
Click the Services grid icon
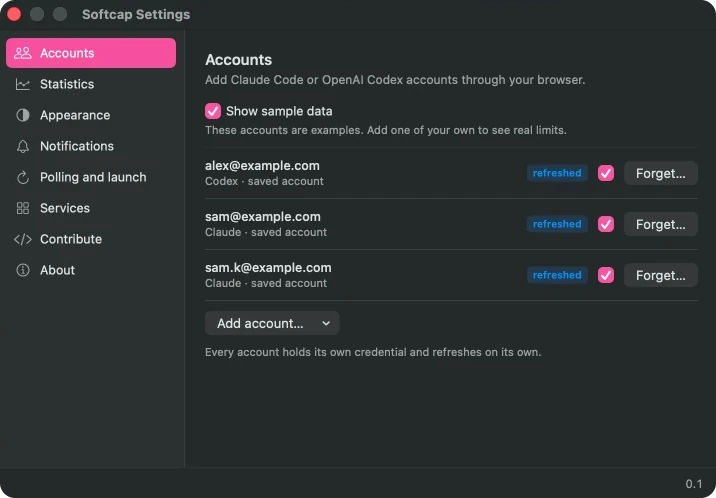(23, 208)
